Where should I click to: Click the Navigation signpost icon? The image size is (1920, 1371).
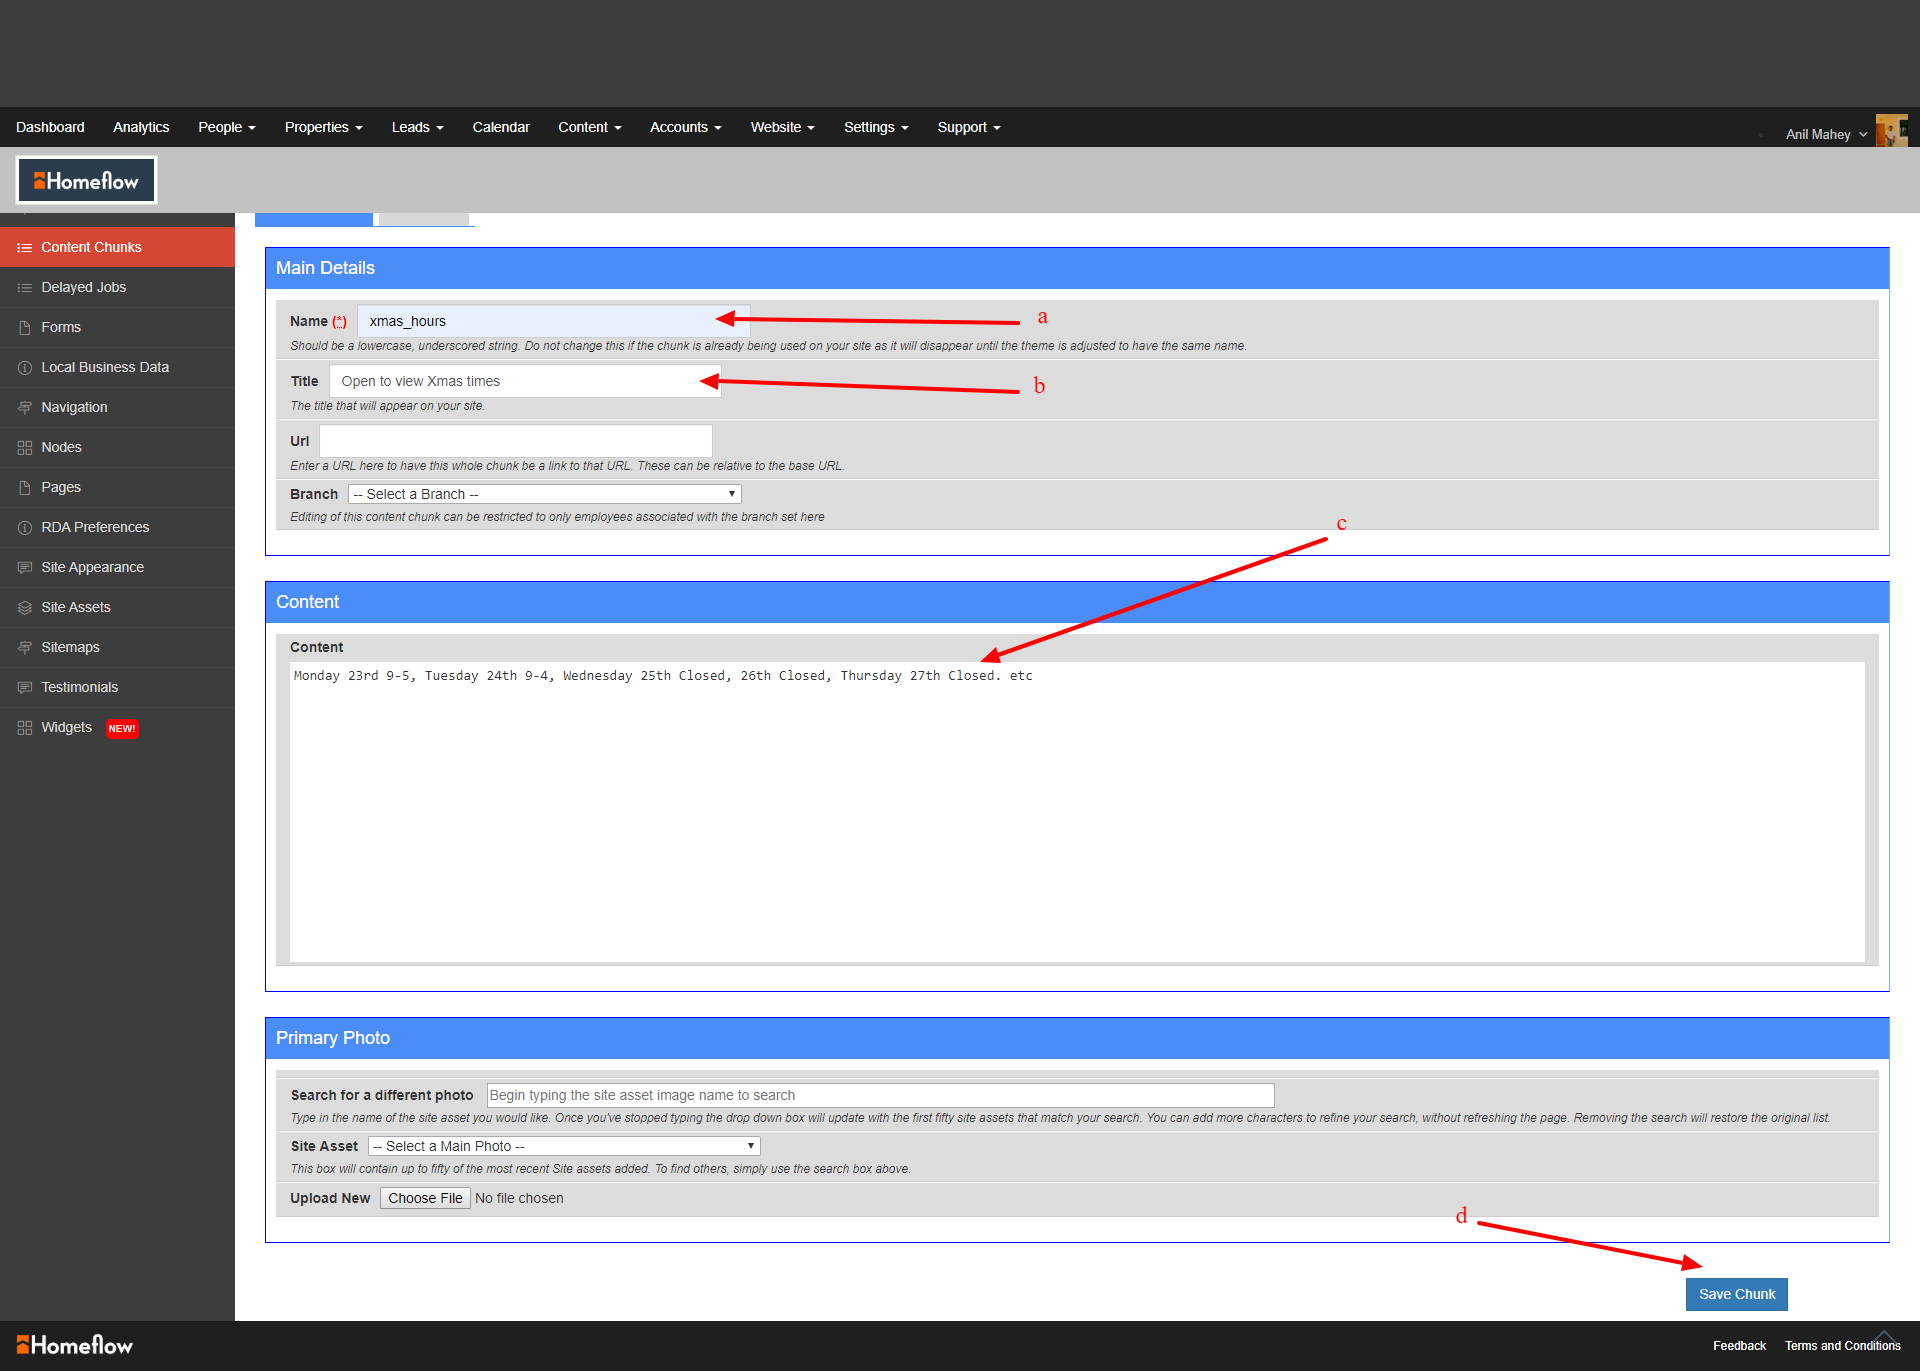(24, 408)
